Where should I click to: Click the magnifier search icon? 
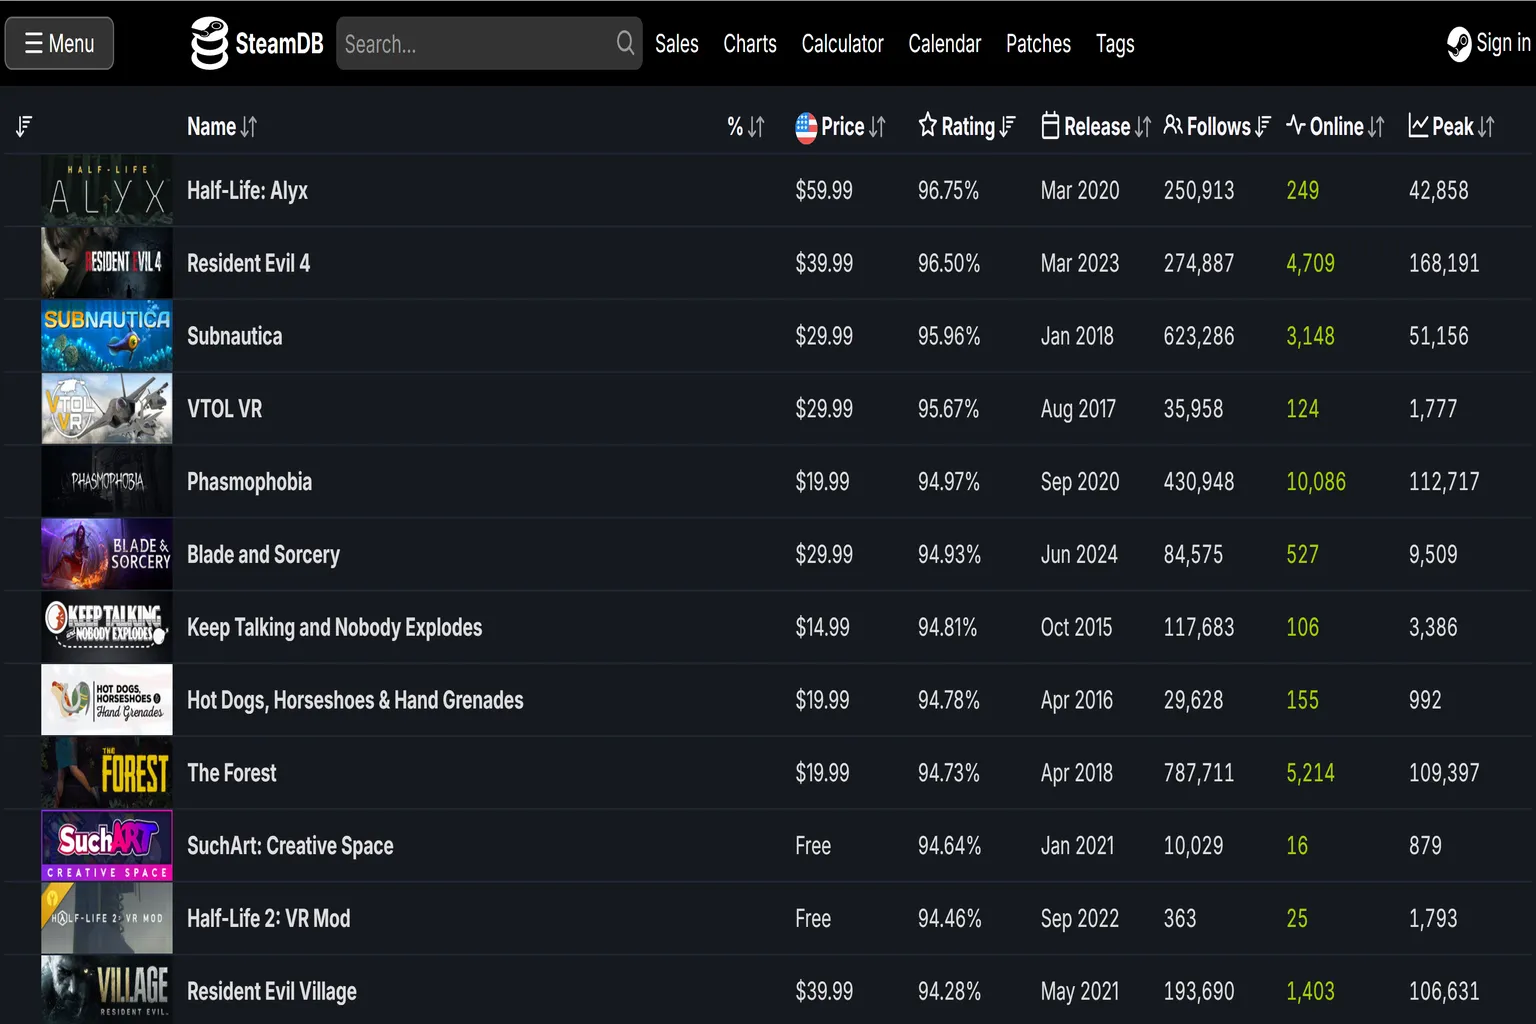pyautogui.click(x=625, y=43)
